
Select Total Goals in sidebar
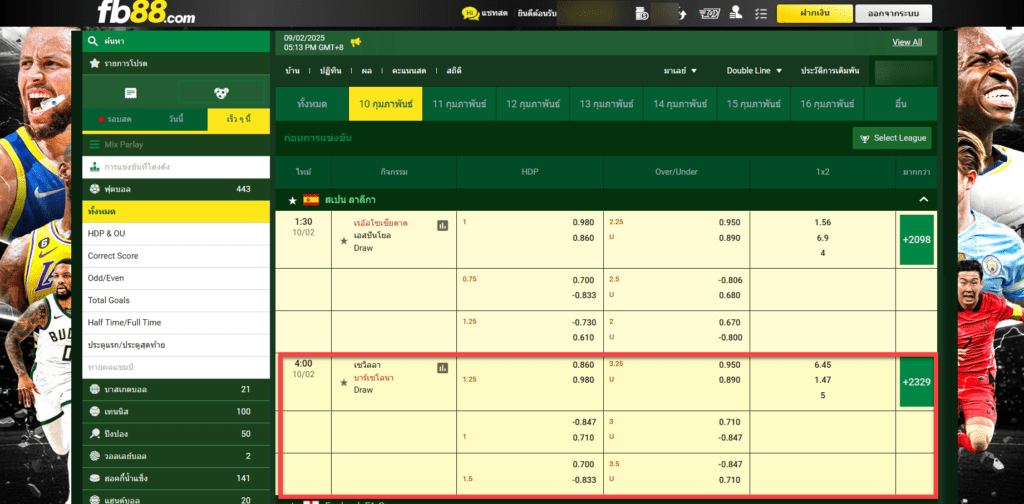click(176, 300)
